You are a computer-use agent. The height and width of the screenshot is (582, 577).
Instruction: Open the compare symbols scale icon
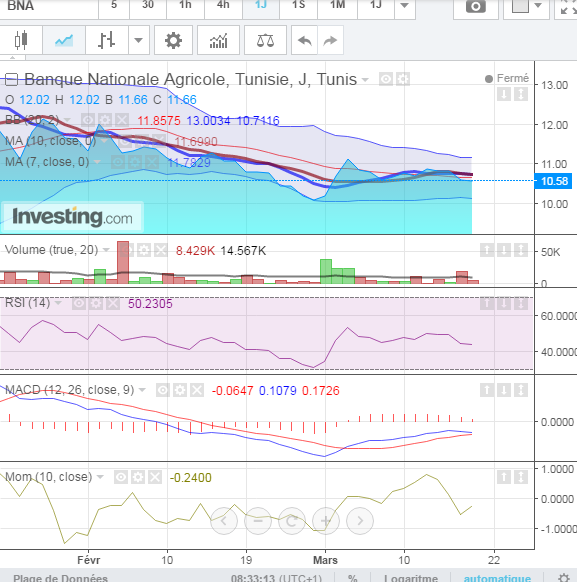265,40
